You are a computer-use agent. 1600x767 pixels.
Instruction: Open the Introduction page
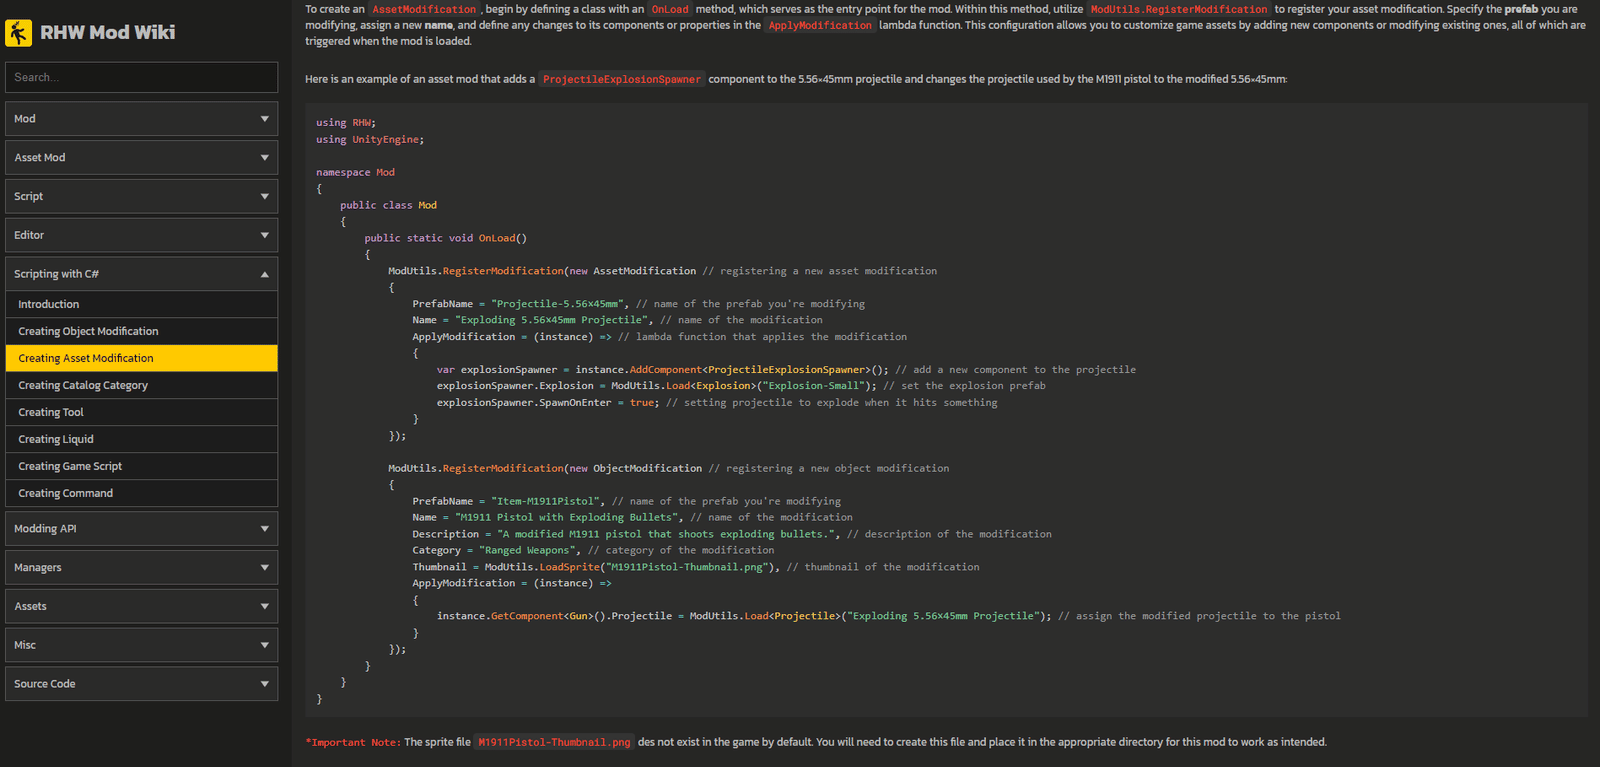[141, 304]
